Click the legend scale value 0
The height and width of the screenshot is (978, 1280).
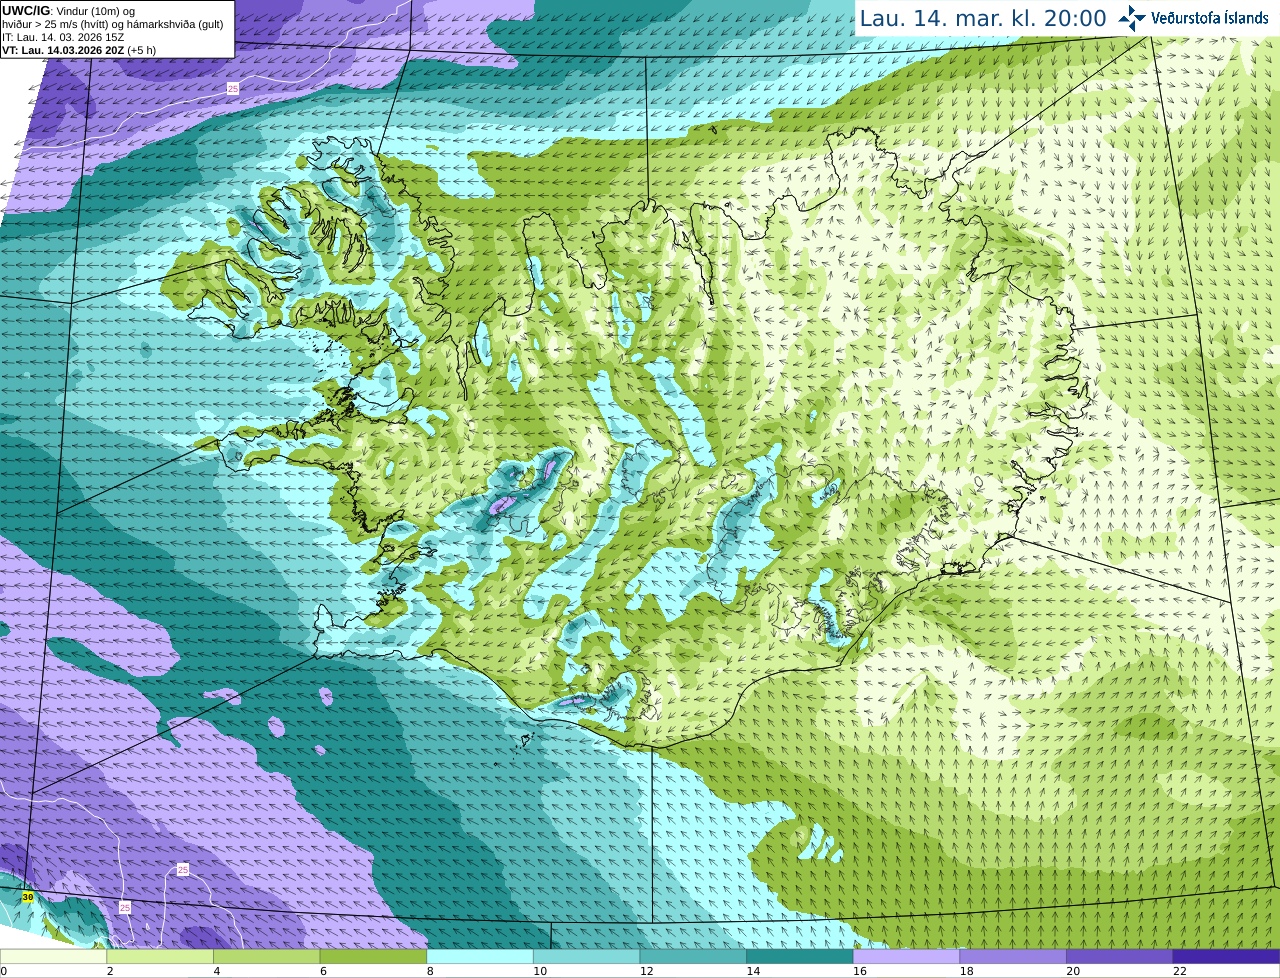click(4, 971)
